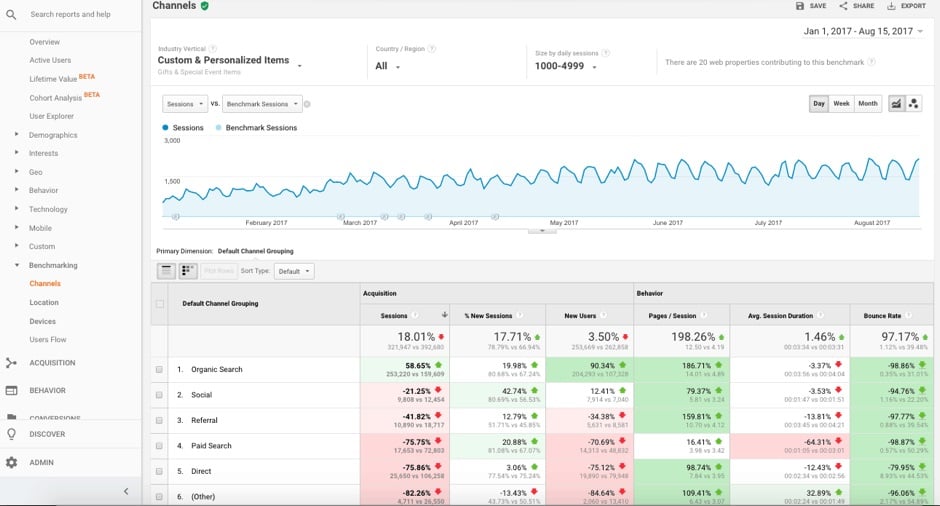Open Discover lightbulb icon
Viewport: 940px width, 506px height.
coord(11,434)
